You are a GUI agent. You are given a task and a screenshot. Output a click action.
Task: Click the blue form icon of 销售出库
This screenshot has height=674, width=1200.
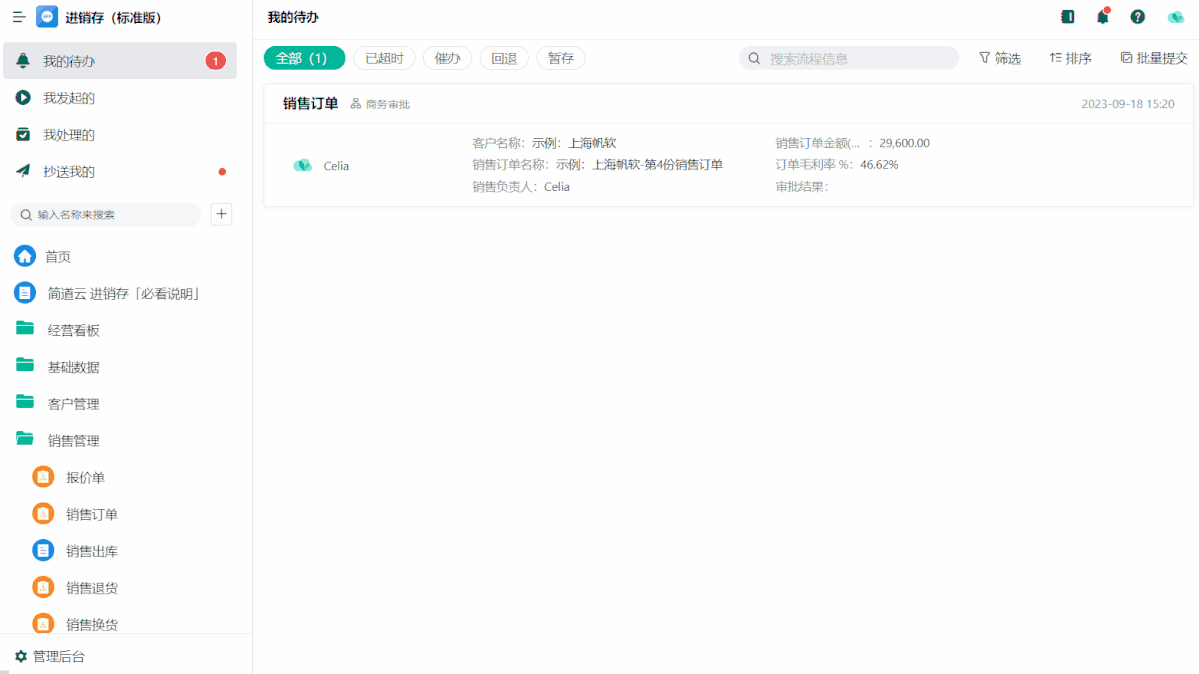43,550
